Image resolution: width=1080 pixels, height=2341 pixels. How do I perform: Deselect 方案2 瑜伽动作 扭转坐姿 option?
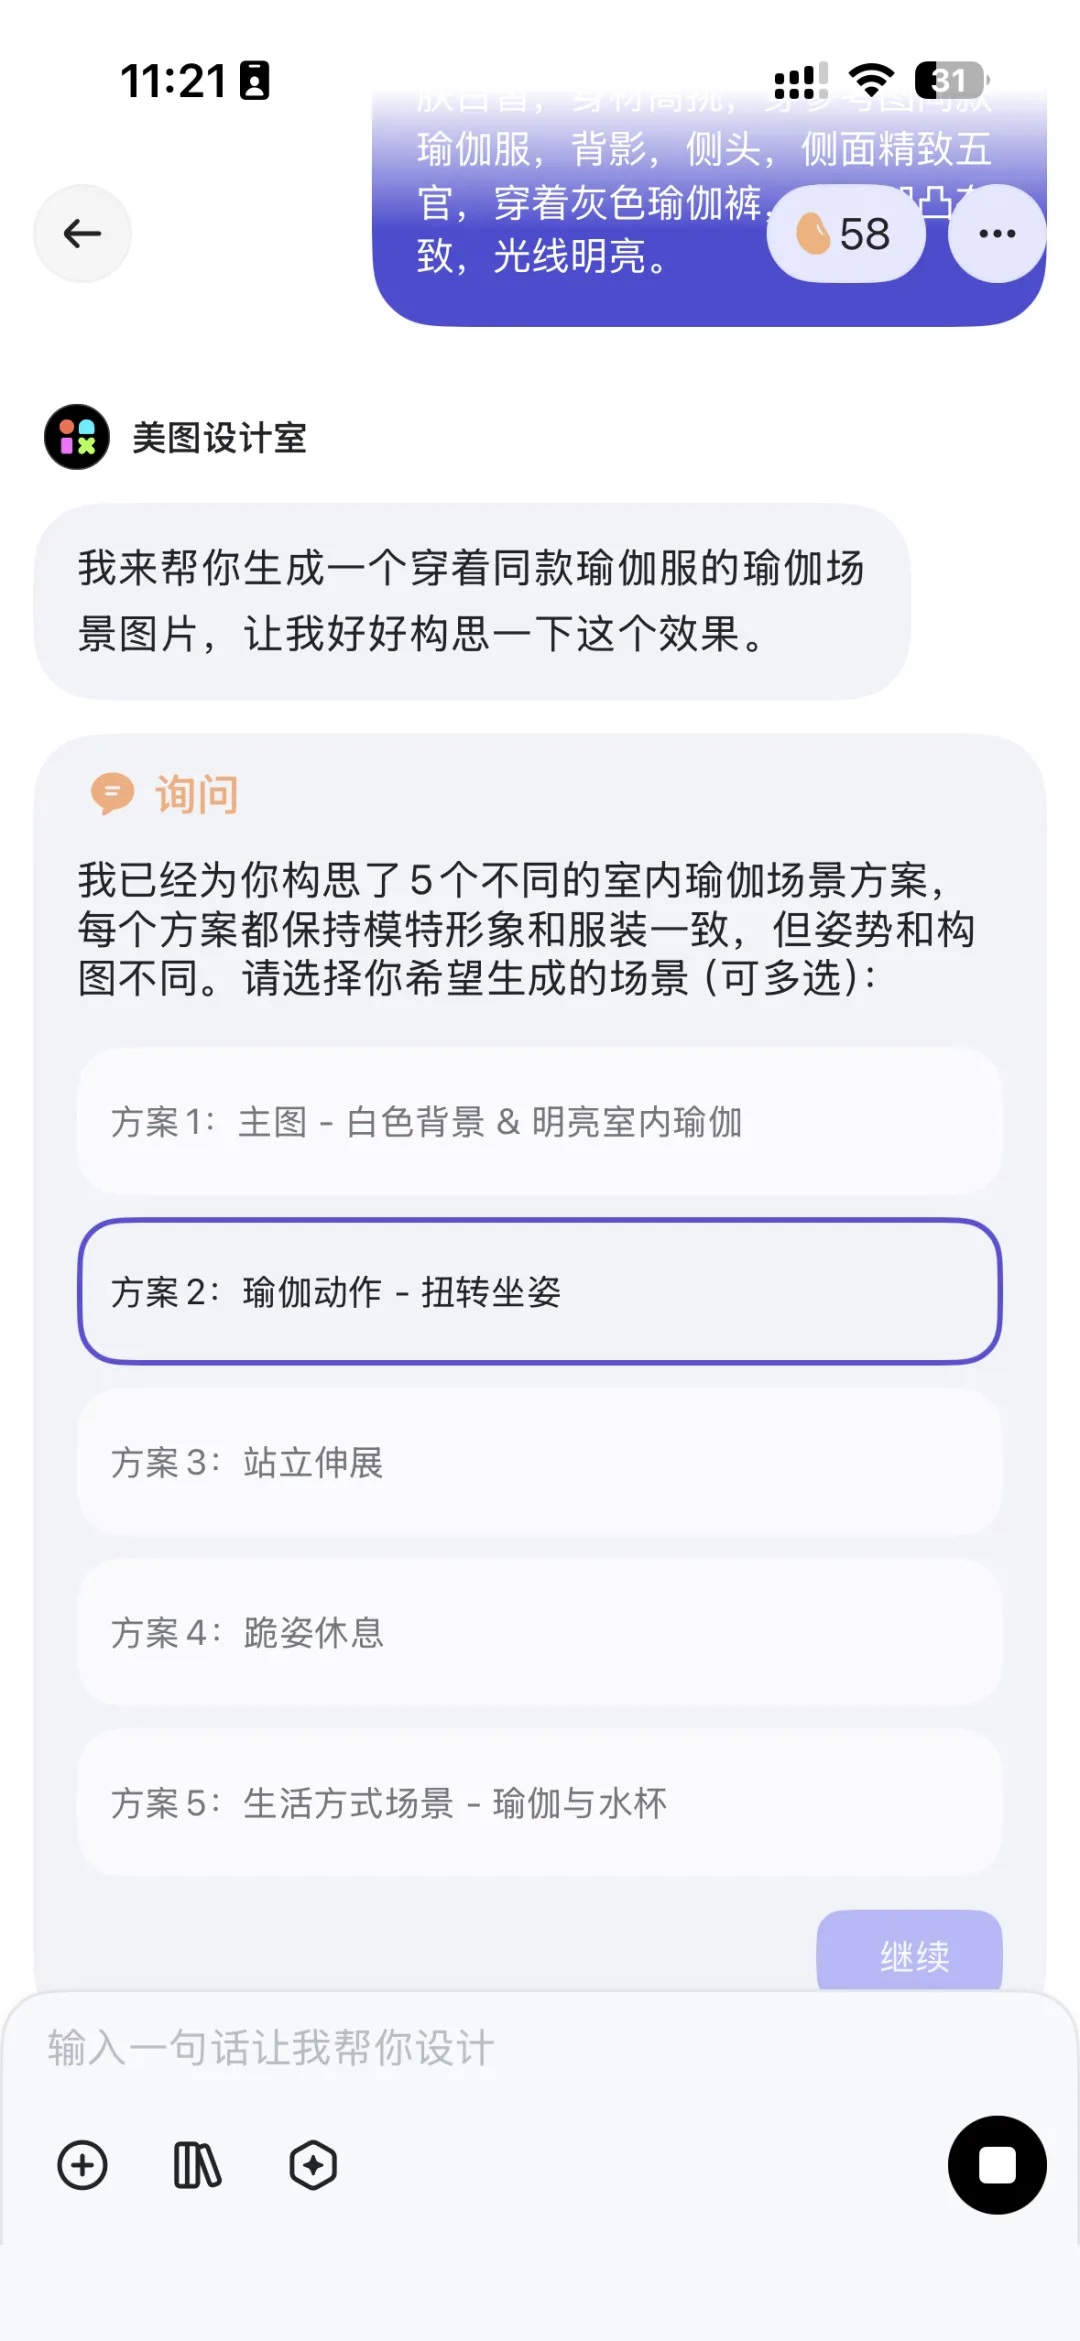pyautogui.click(x=540, y=1291)
